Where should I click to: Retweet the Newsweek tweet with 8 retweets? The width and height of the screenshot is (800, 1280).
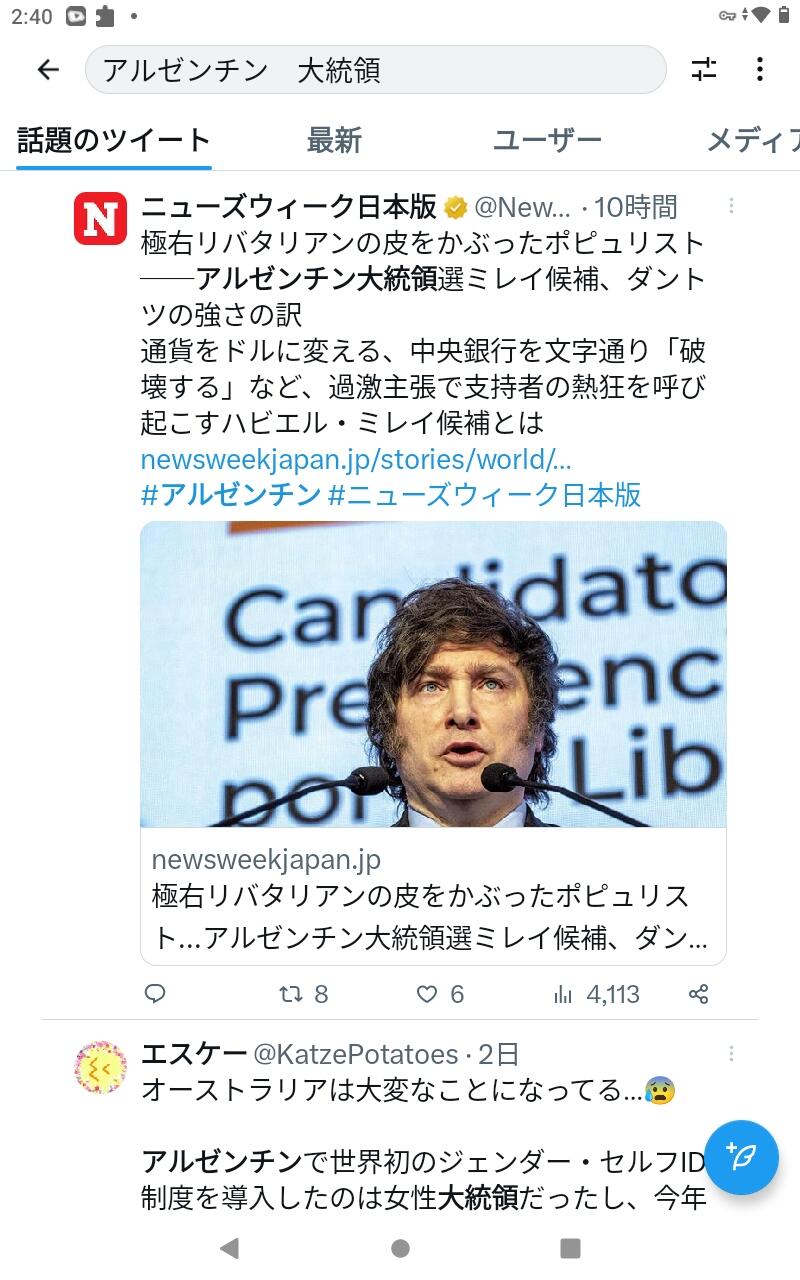[x=303, y=994]
